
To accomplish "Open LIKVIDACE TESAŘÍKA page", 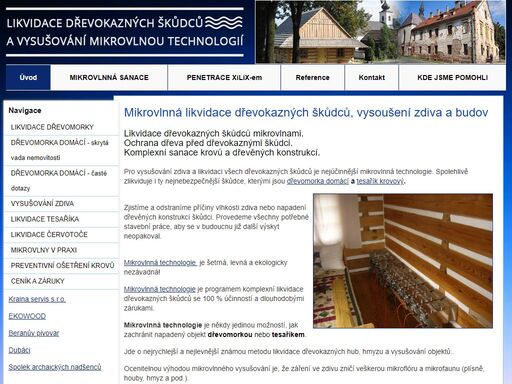I will pos(62,219).
